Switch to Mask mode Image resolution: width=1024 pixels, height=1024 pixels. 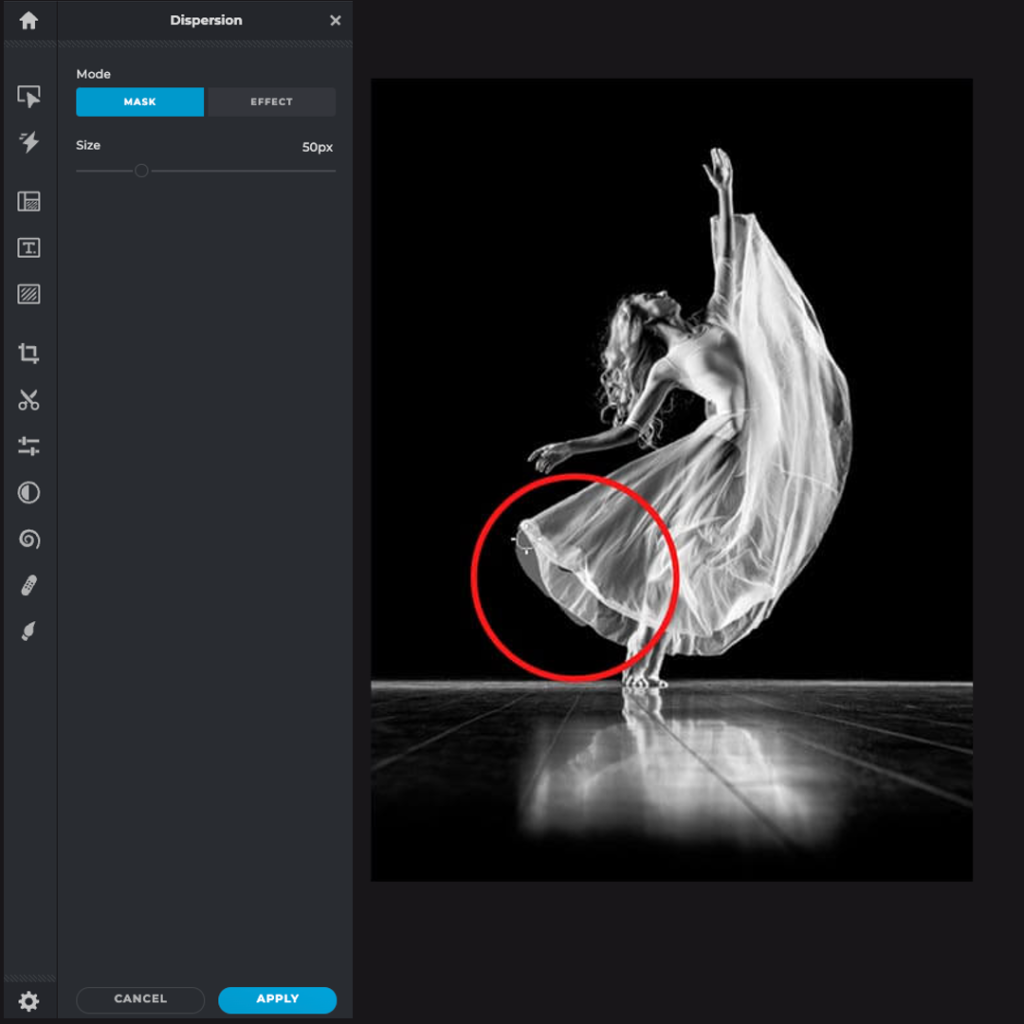click(139, 101)
